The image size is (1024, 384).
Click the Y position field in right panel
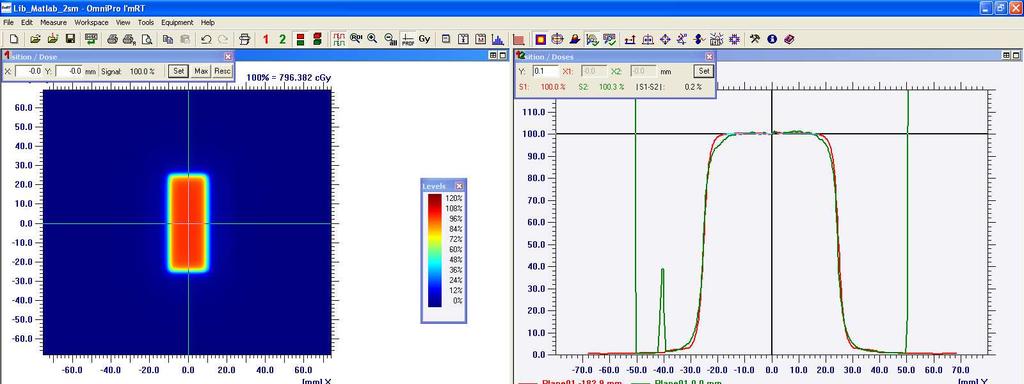click(545, 71)
